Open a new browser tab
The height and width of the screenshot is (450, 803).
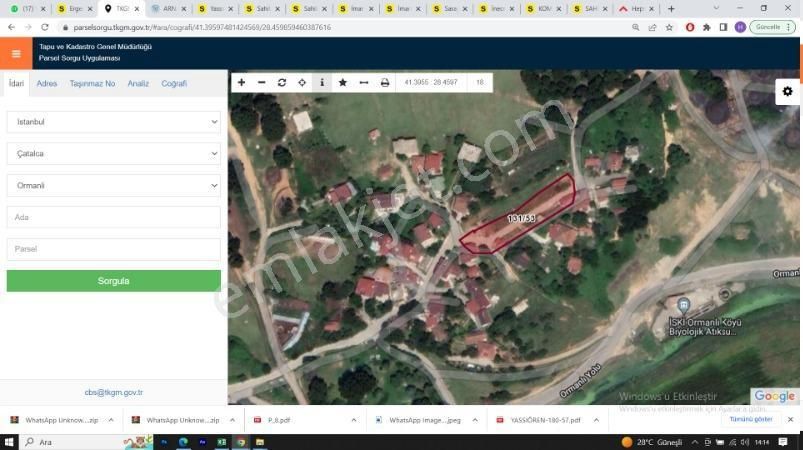671,9
